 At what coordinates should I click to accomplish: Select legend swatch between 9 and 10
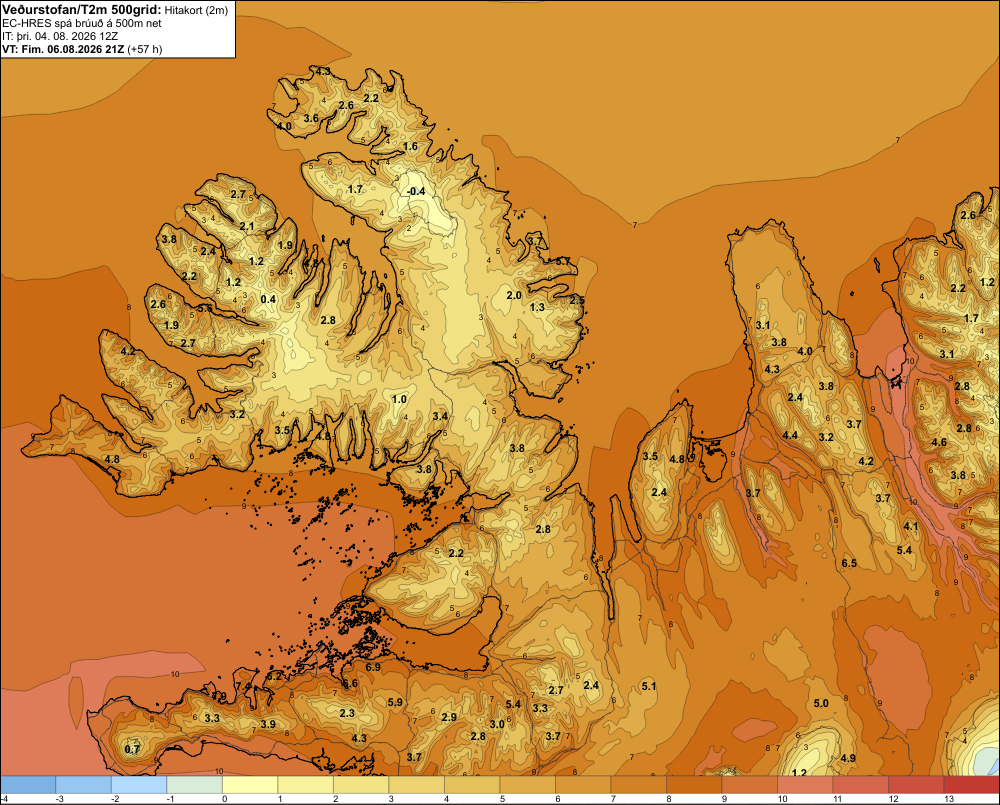click(749, 785)
